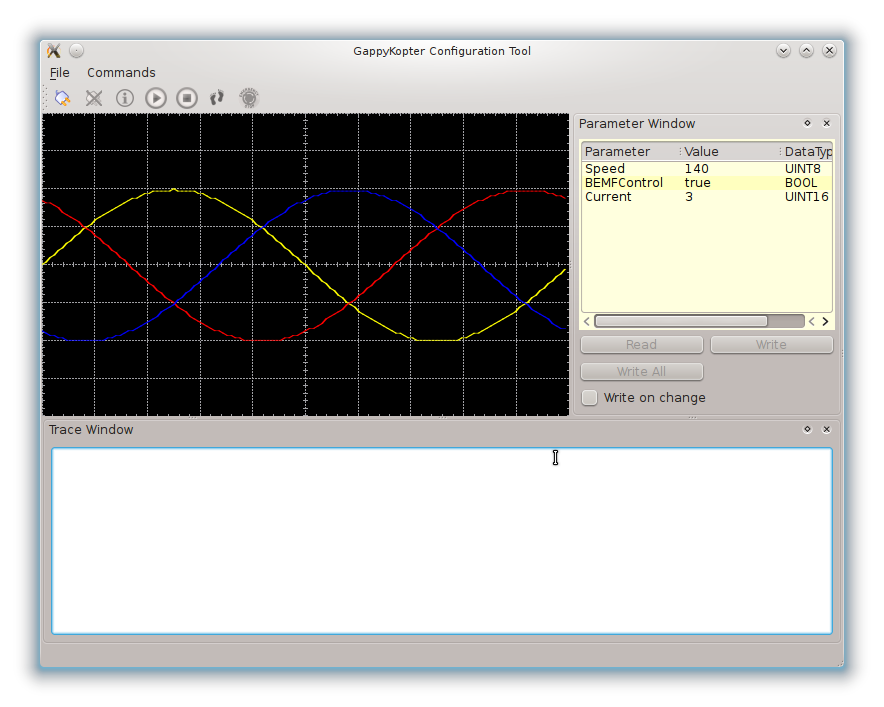
Task: Click the Value column header
Action: [730, 152]
